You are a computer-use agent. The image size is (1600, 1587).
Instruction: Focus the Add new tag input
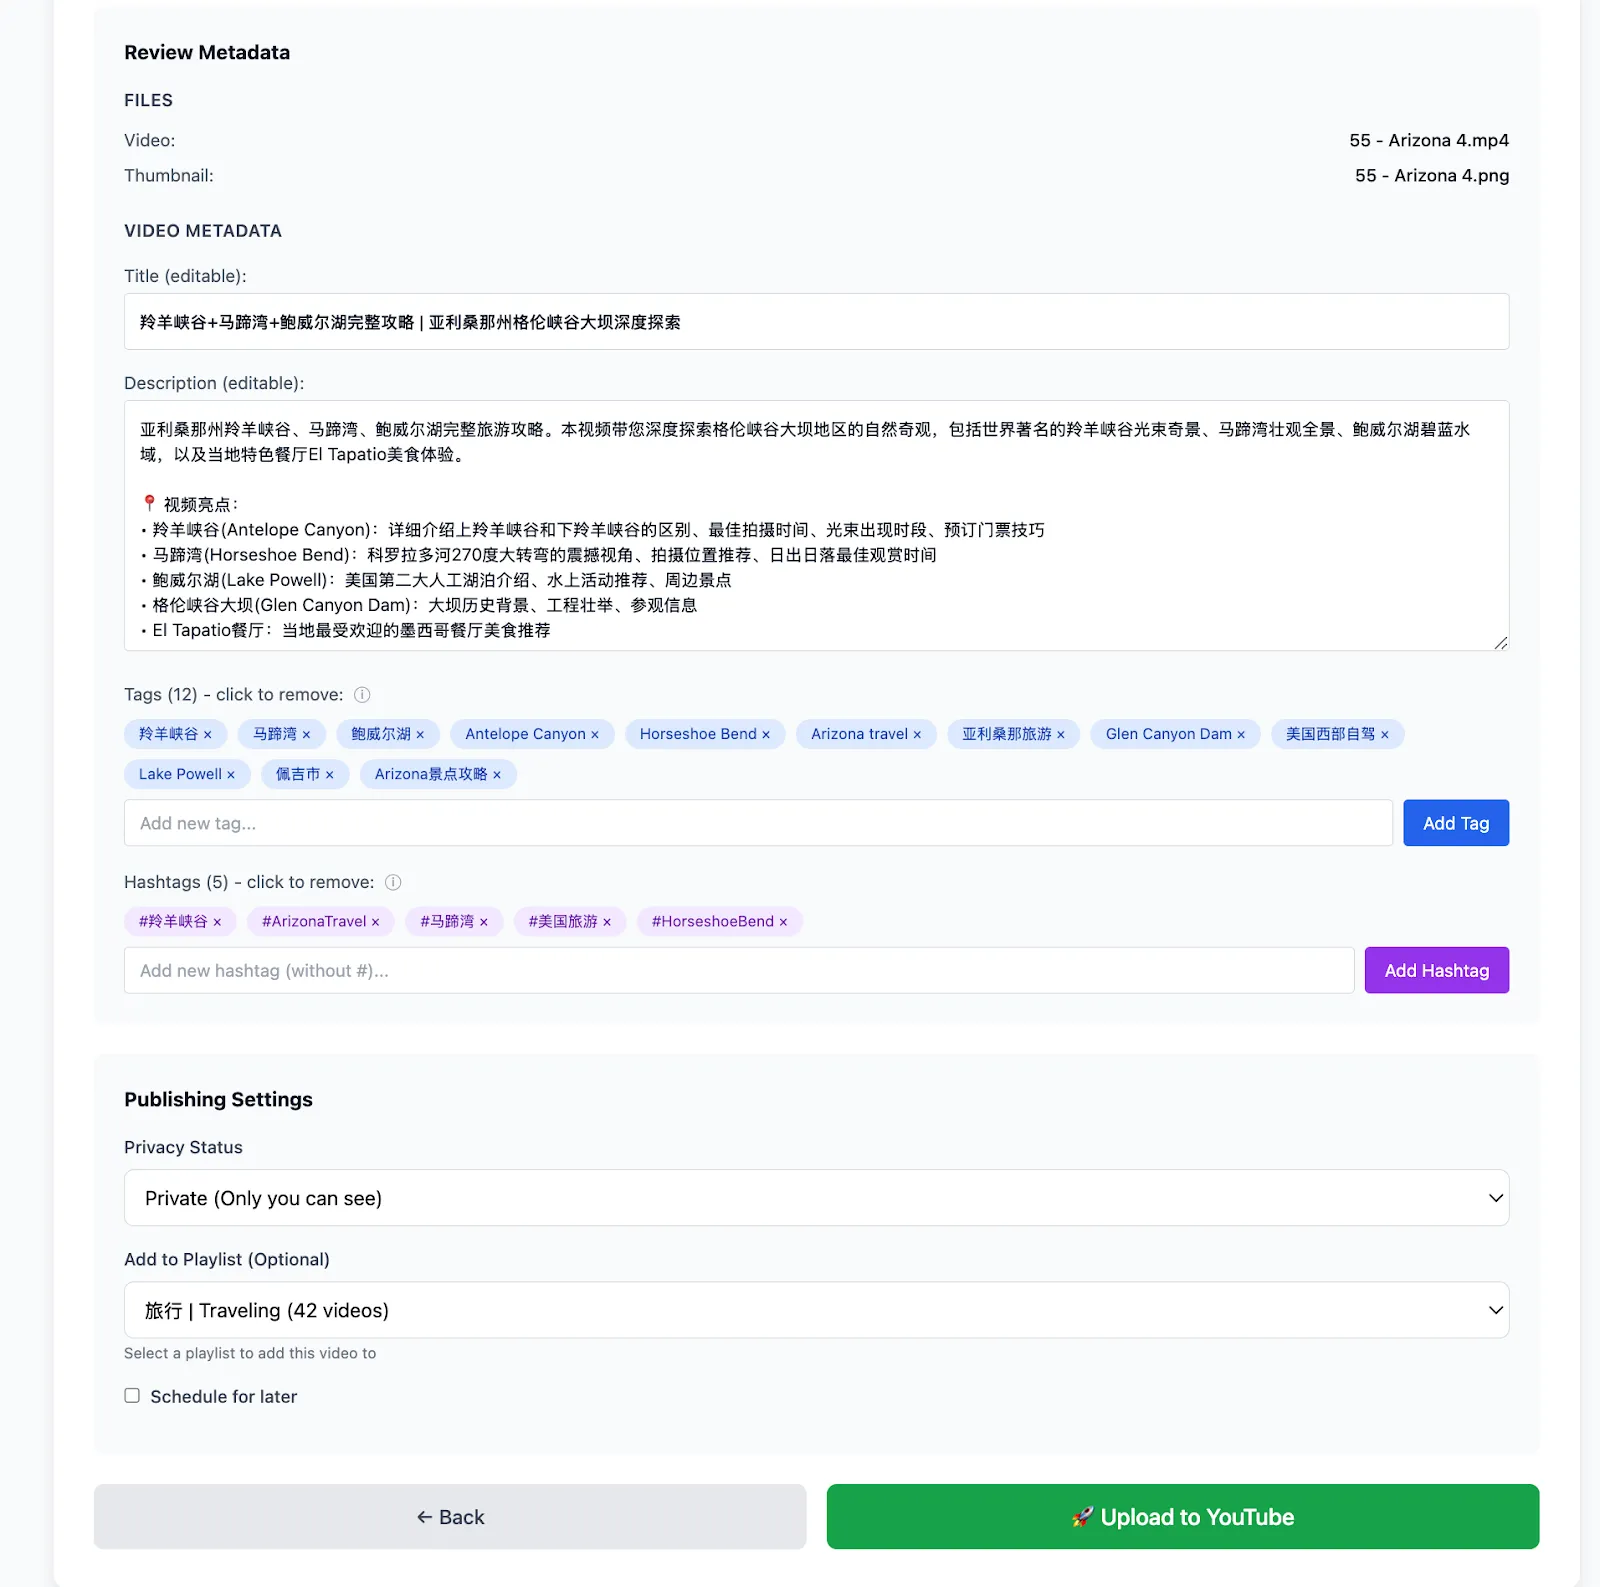point(758,823)
